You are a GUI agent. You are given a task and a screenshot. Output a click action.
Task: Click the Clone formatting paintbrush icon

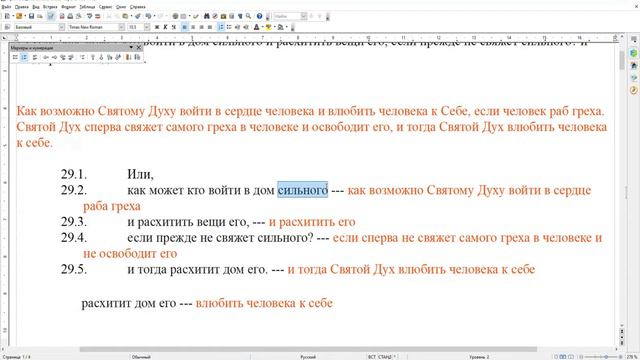[x=138, y=16]
